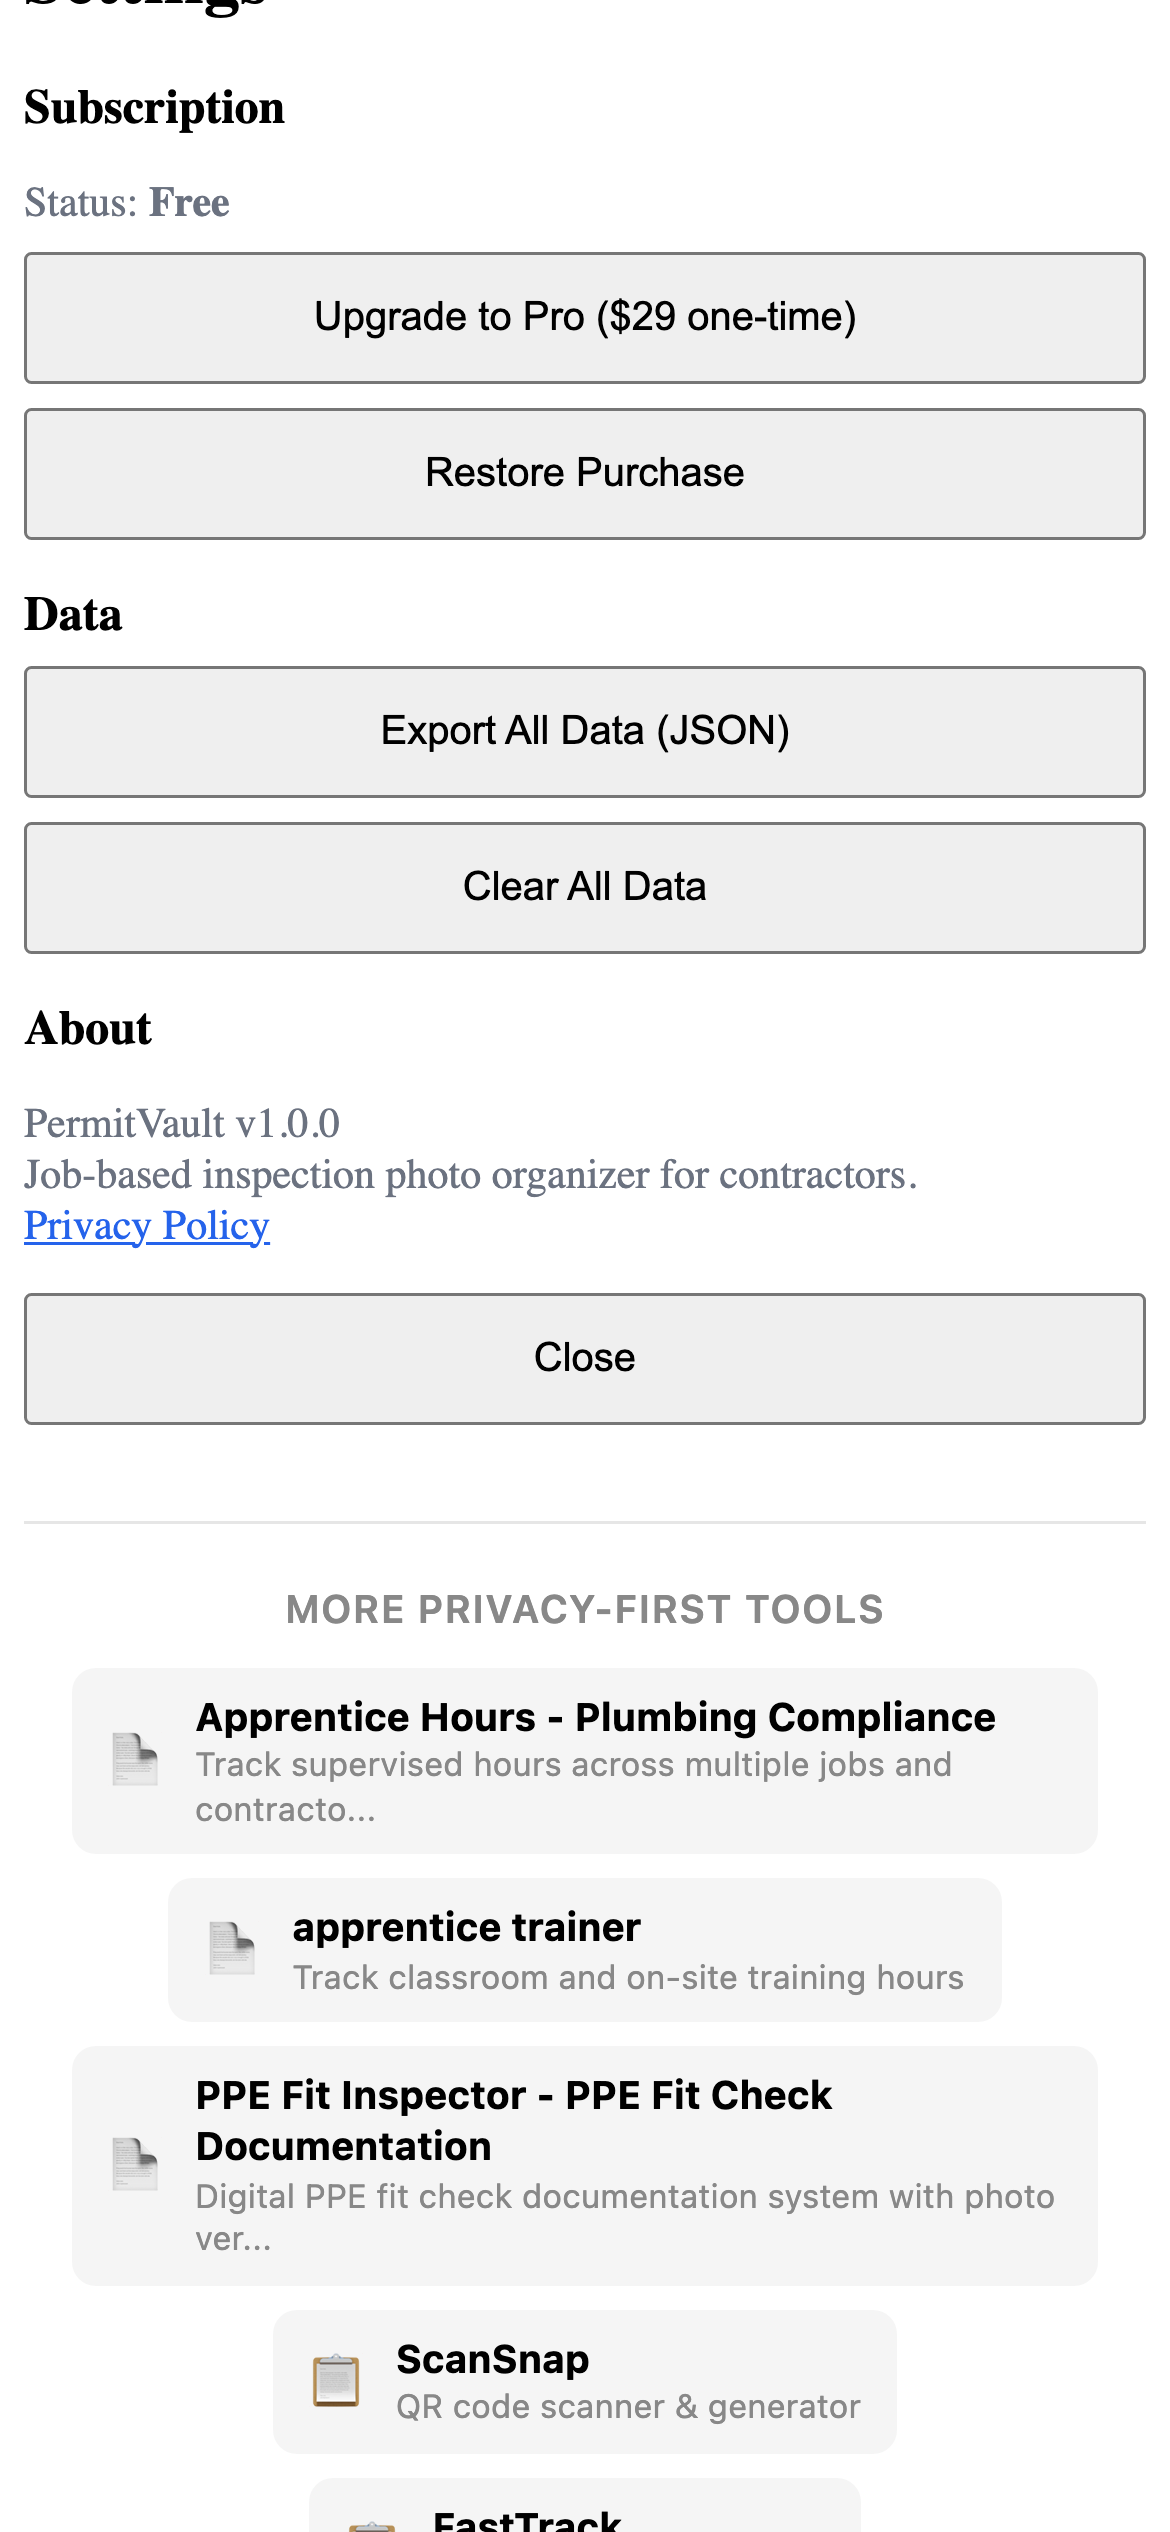Click the Restore Purchase button

(x=585, y=473)
